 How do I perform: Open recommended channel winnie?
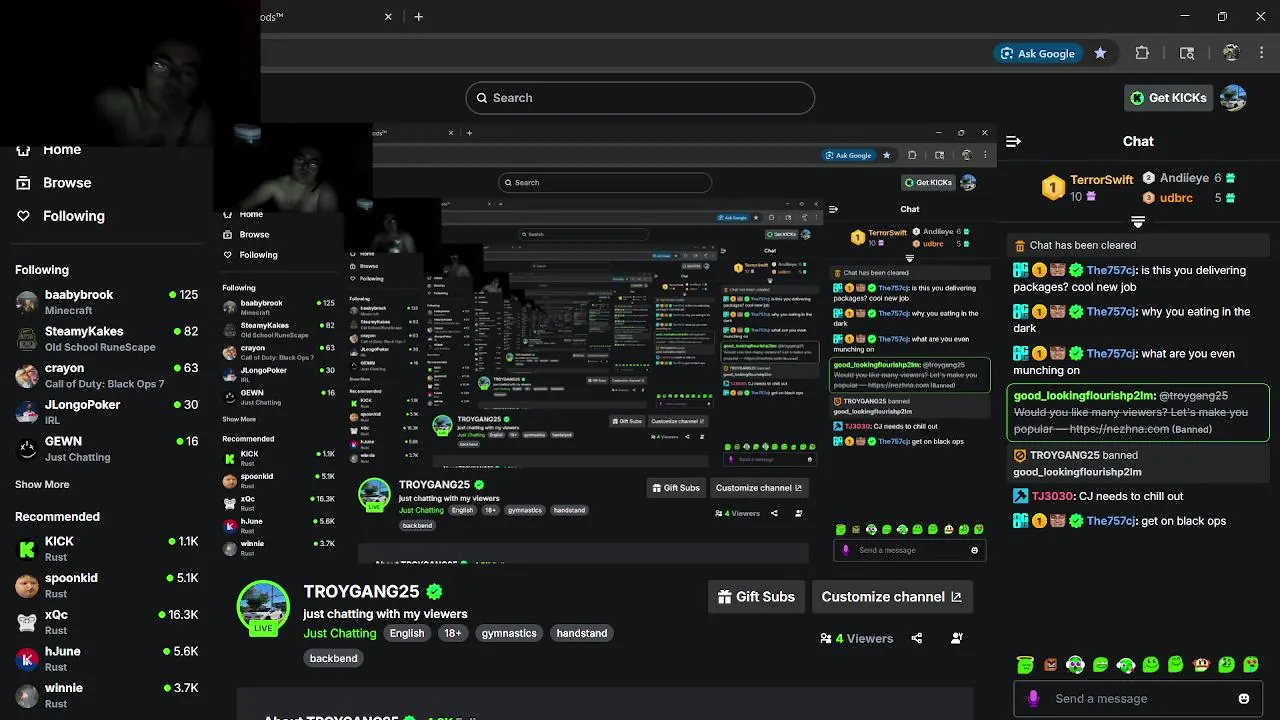point(106,695)
